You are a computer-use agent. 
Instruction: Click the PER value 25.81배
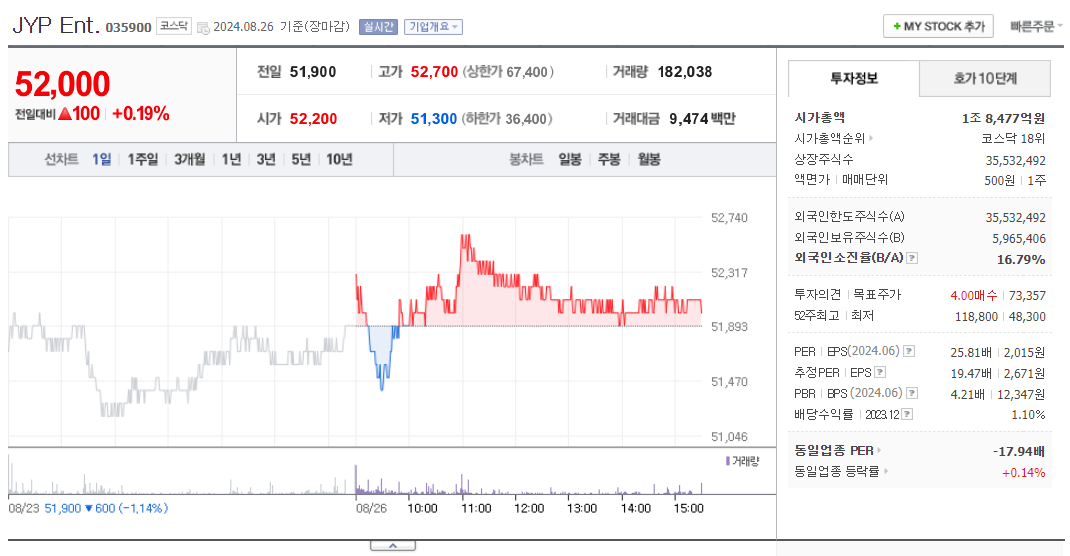(x=971, y=353)
